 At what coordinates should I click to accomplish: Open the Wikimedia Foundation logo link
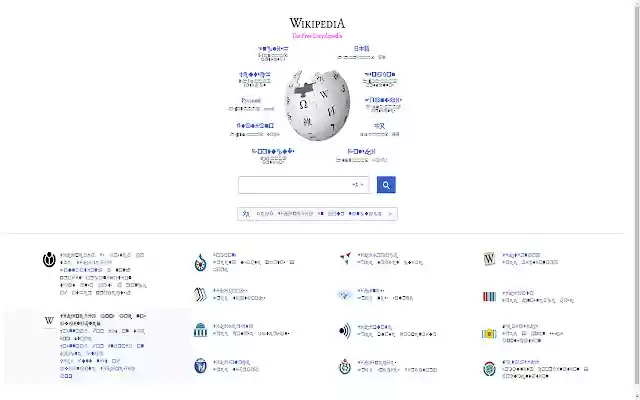[49, 260]
